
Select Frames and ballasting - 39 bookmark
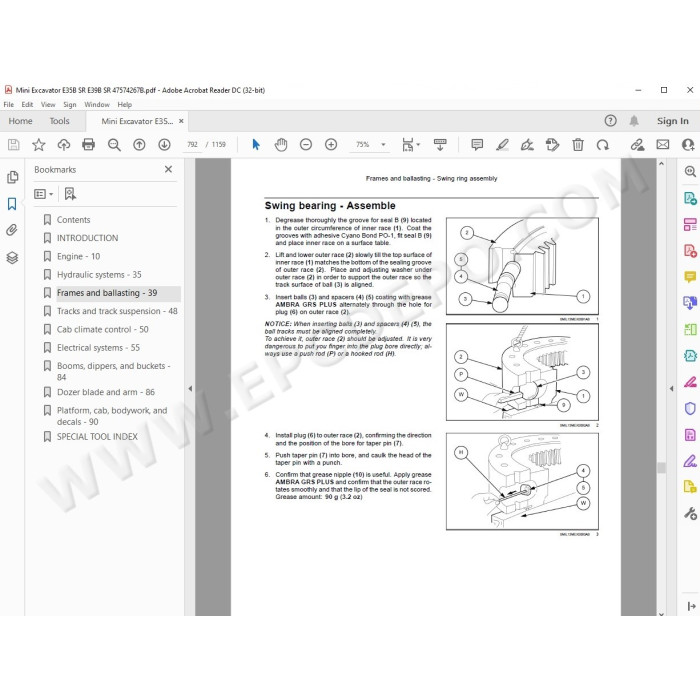tap(107, 293)
